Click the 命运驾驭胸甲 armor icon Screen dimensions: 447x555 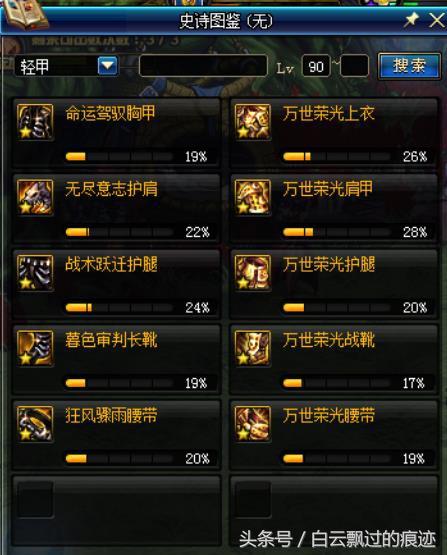[35, 122]
